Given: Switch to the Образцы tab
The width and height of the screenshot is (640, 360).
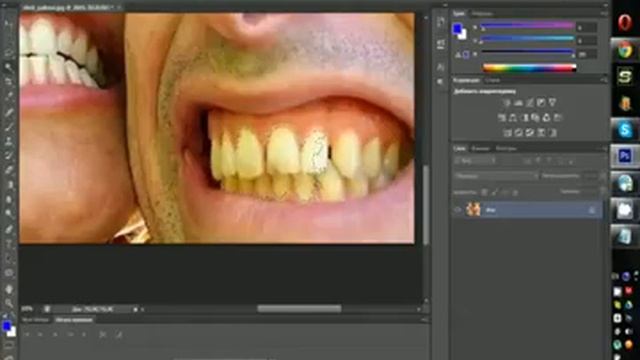Looking at the screenshot, I should tap(482, 14).
